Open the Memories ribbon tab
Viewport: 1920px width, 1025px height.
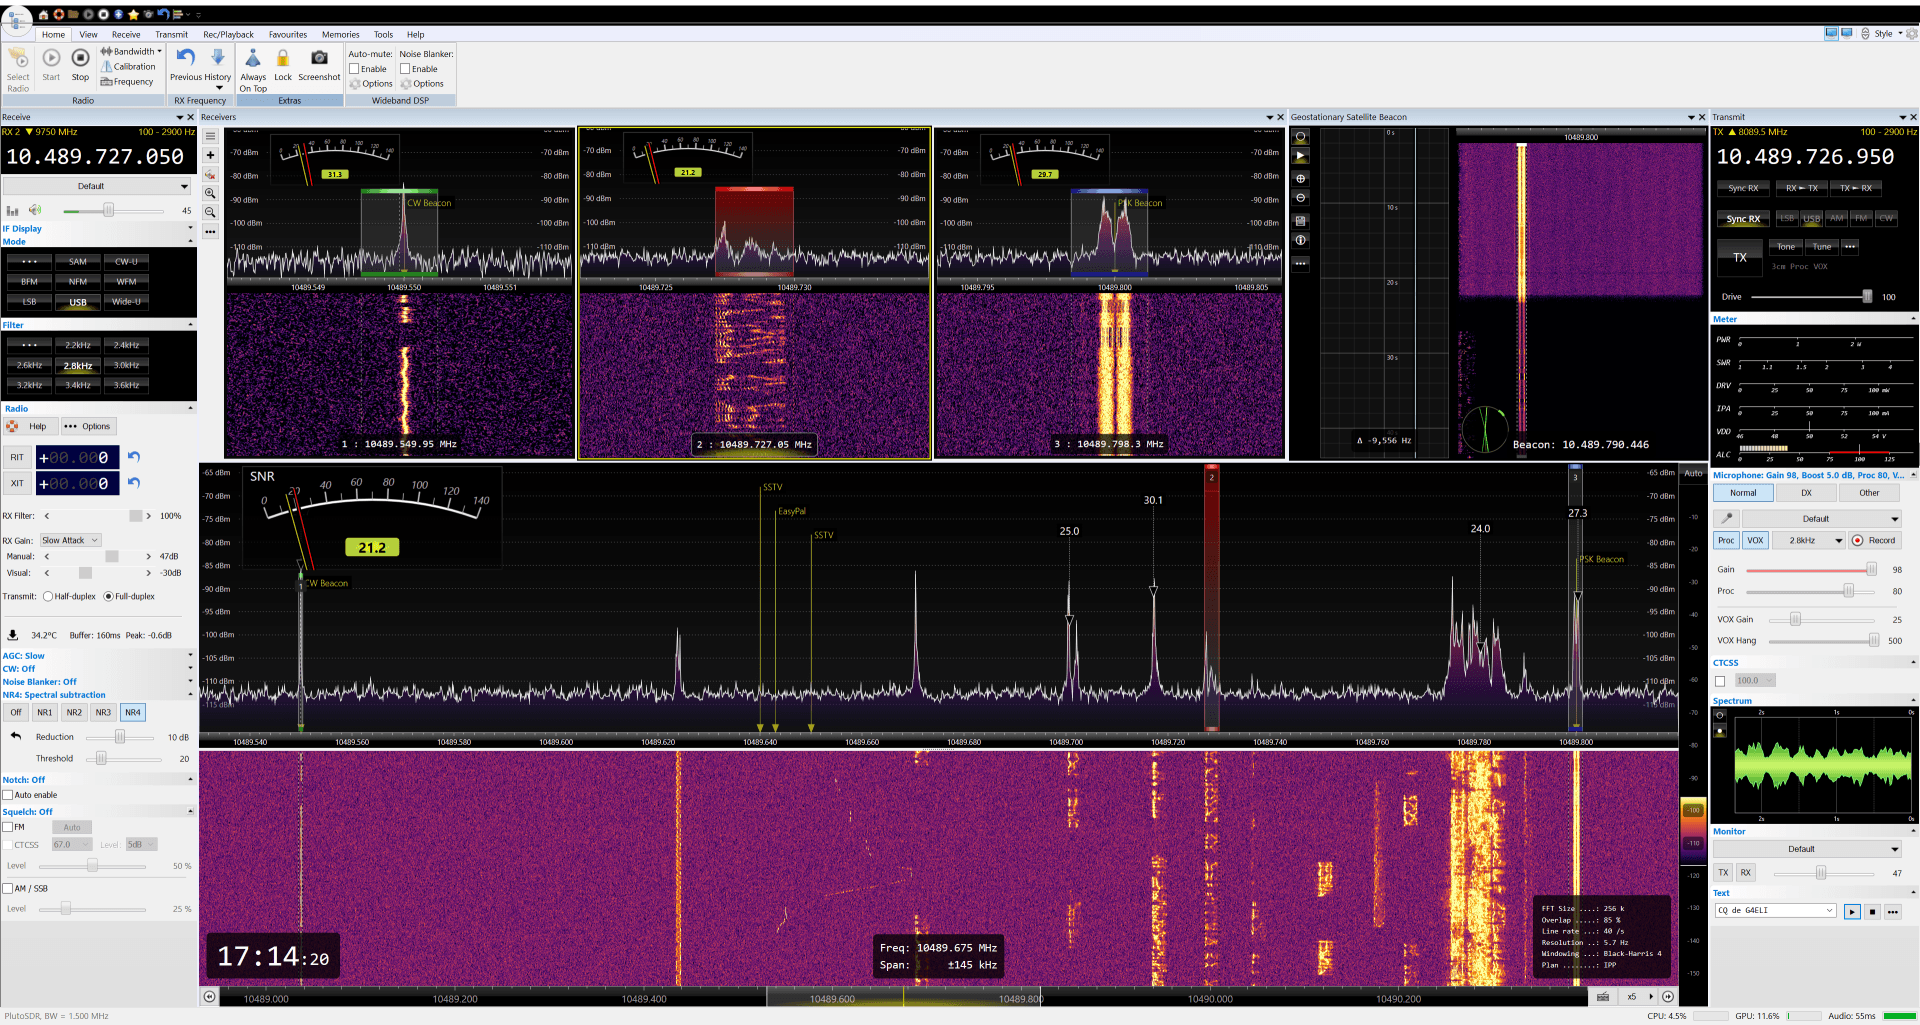(340, 34)
